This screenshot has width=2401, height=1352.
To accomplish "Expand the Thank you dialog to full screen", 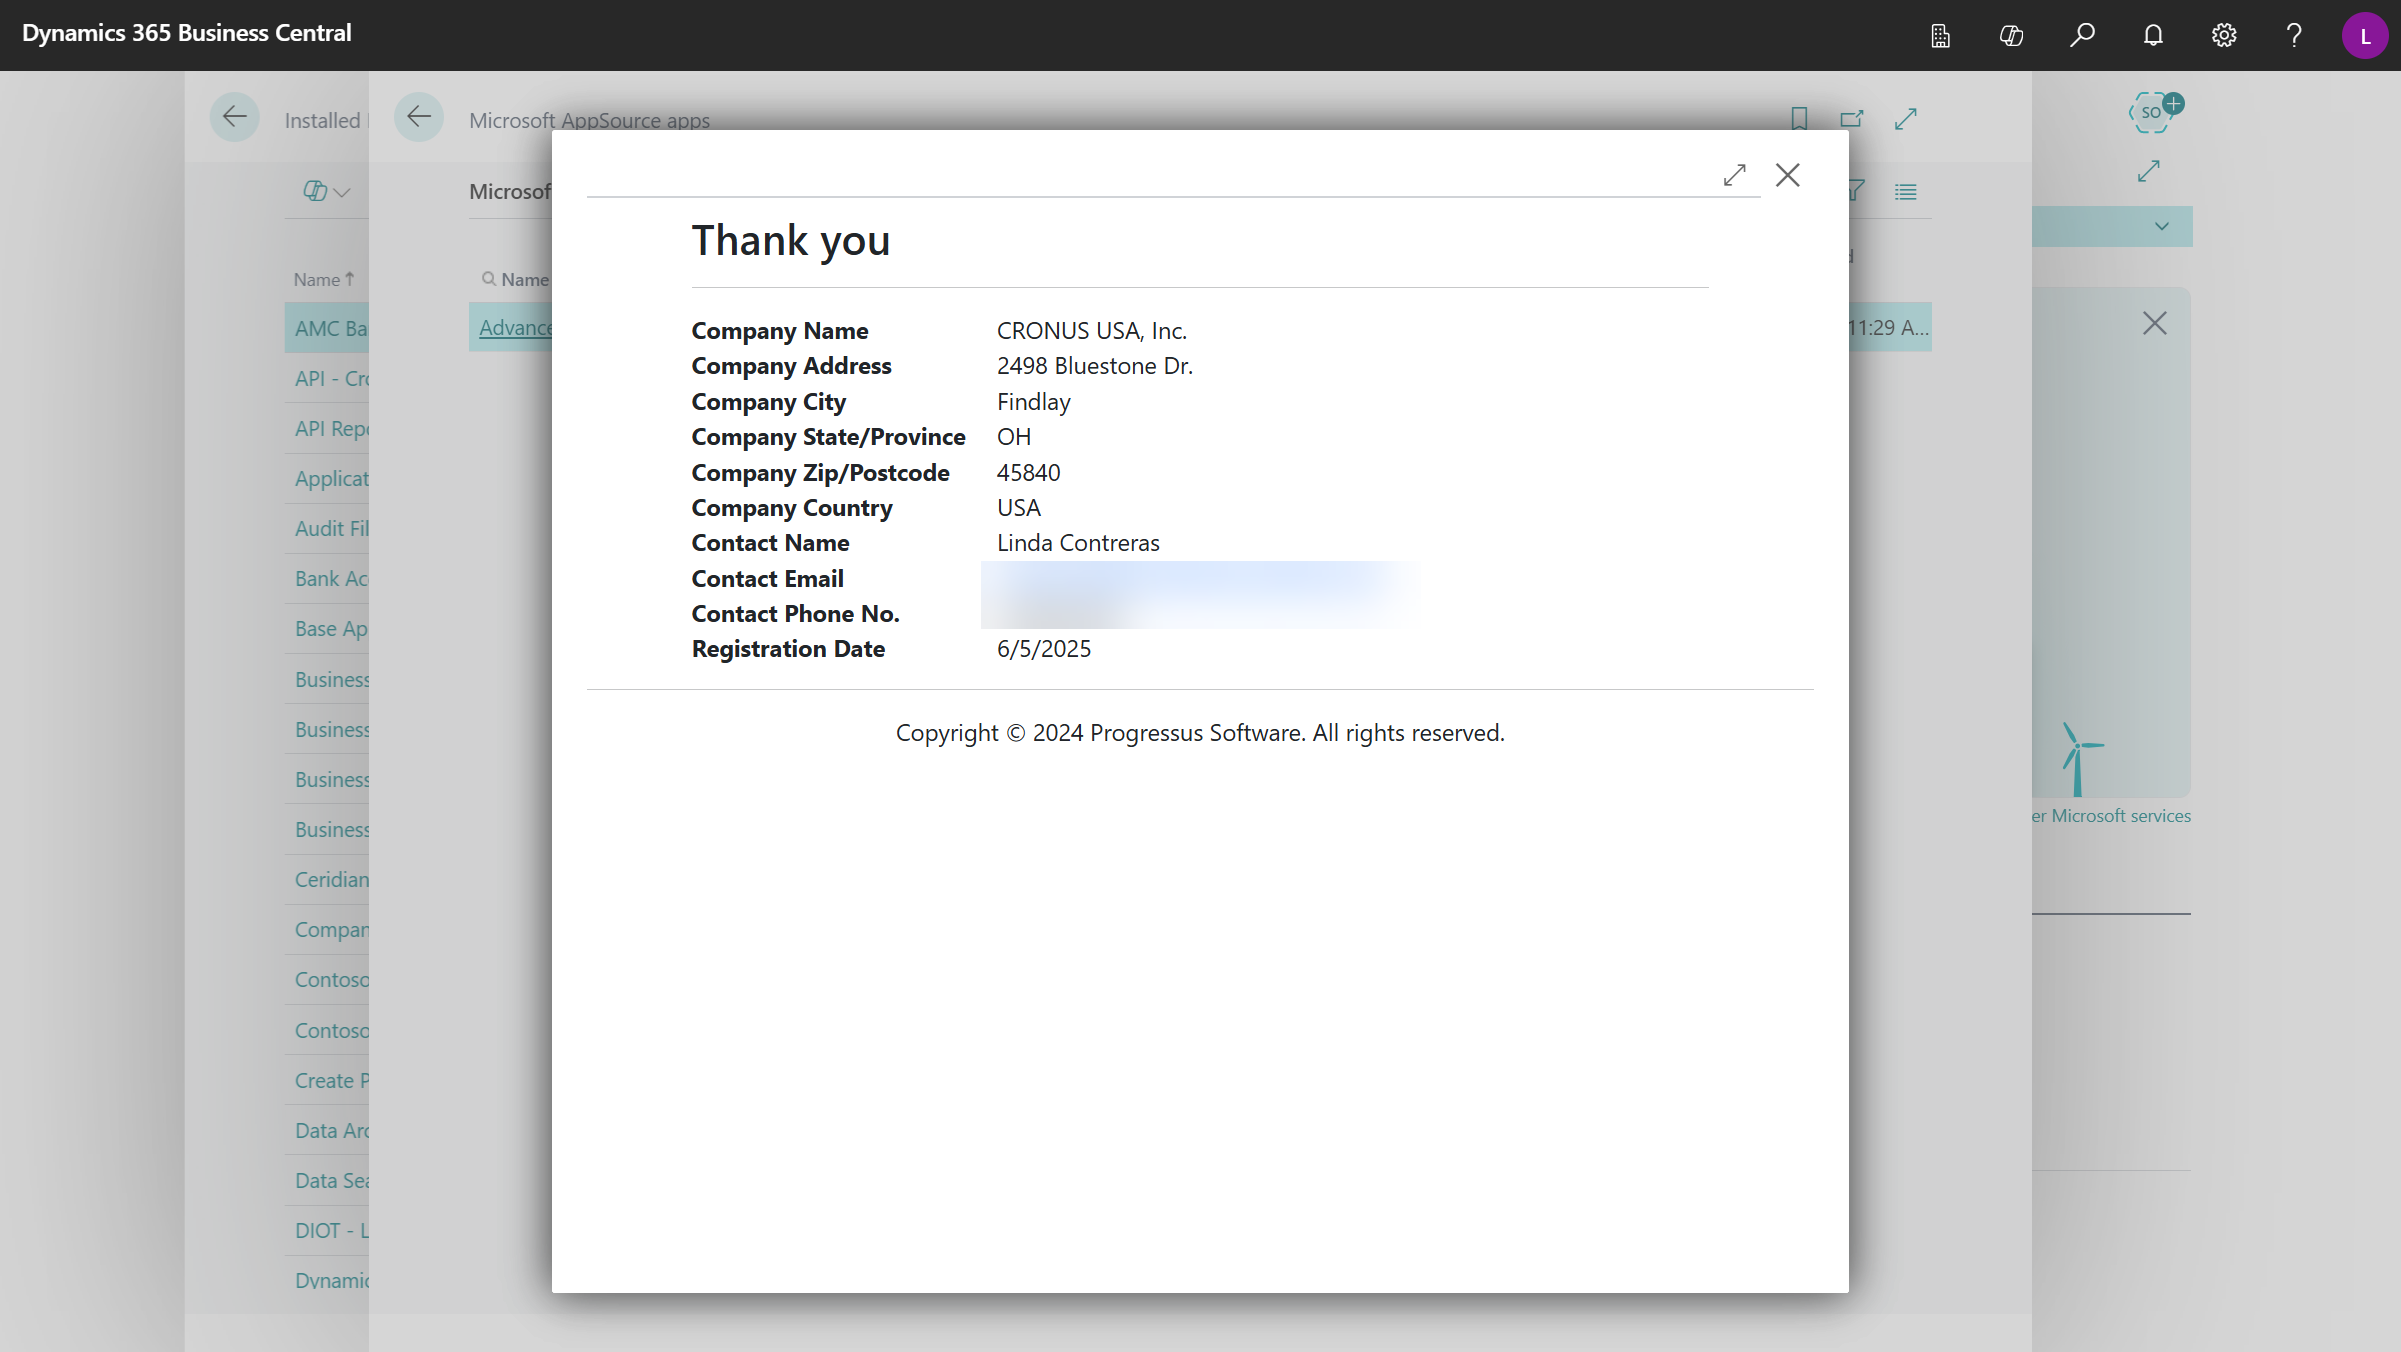I will tap(1735, 175).
